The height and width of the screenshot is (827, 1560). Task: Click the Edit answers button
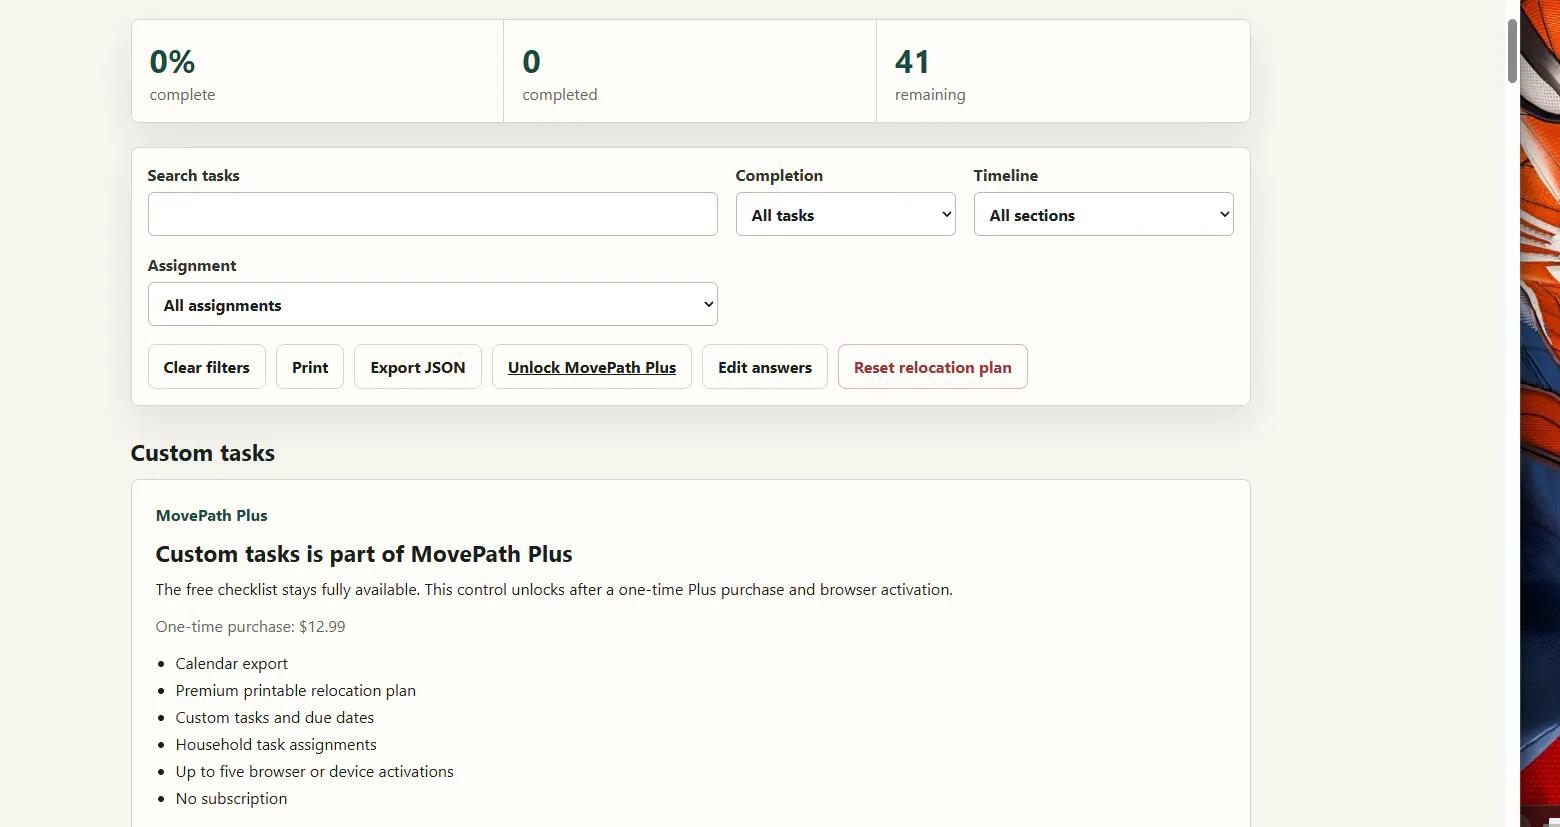coord(765,367)
